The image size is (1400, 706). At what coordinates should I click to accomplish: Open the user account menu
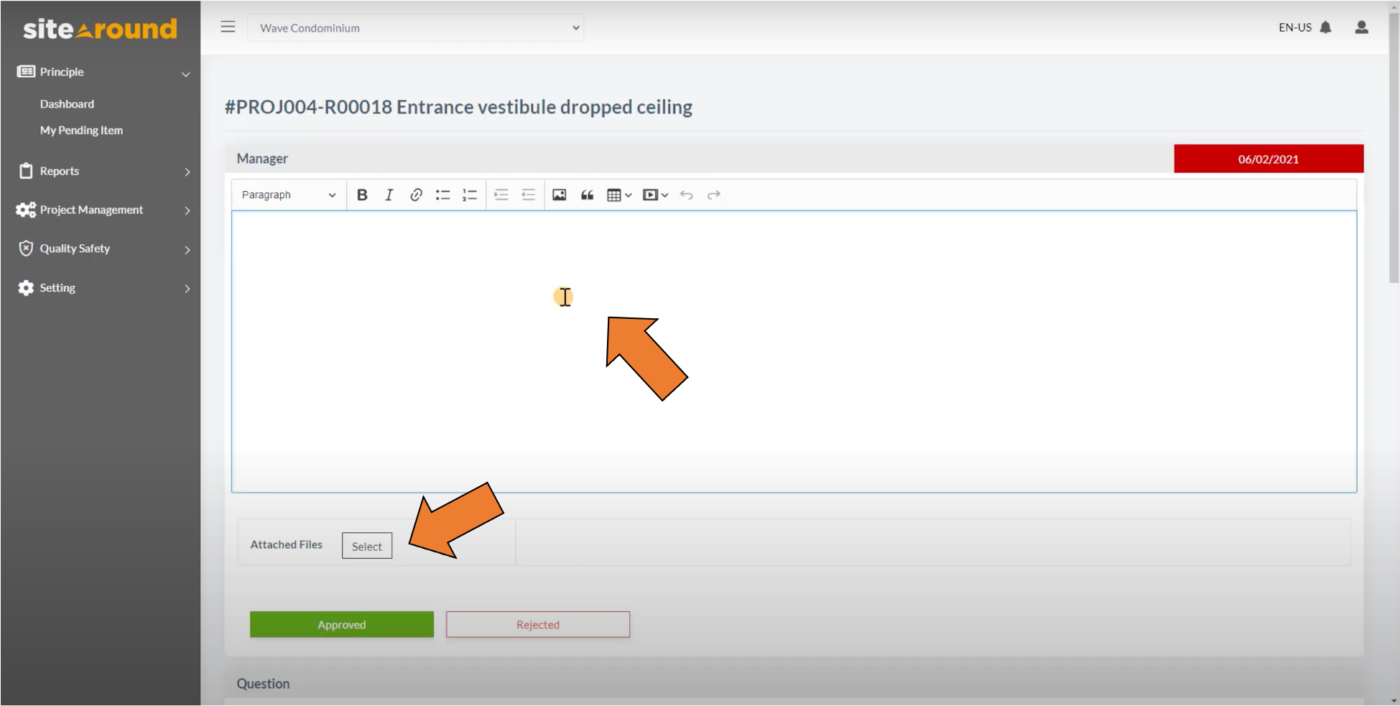(1361, 27)
